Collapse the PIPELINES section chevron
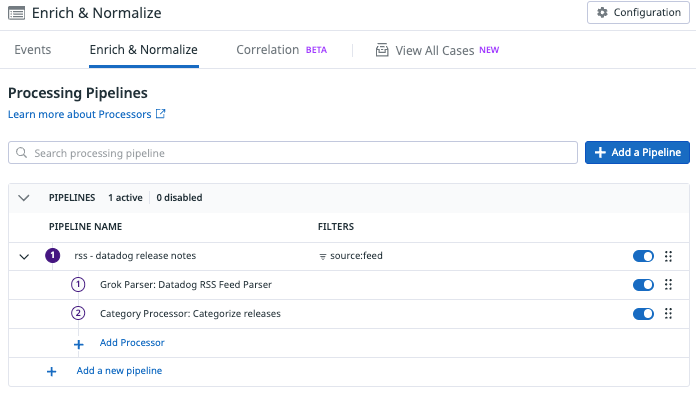This screenshot has height=395, width=696. [24, 198]
